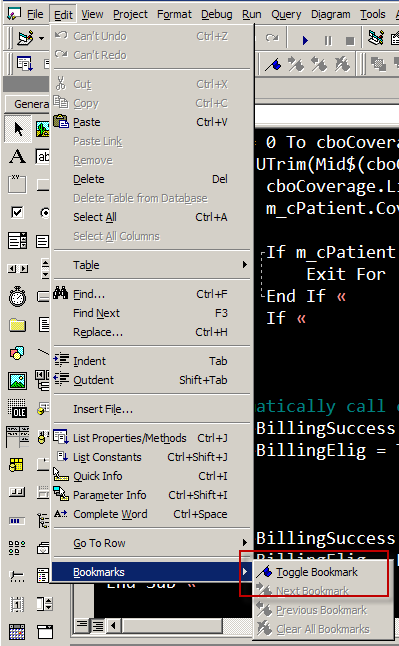Image resolution: width=399 pixels, height=646 pixels.
Task: Open the View menu
Action: pyautogui.click(x=92, y=14)
